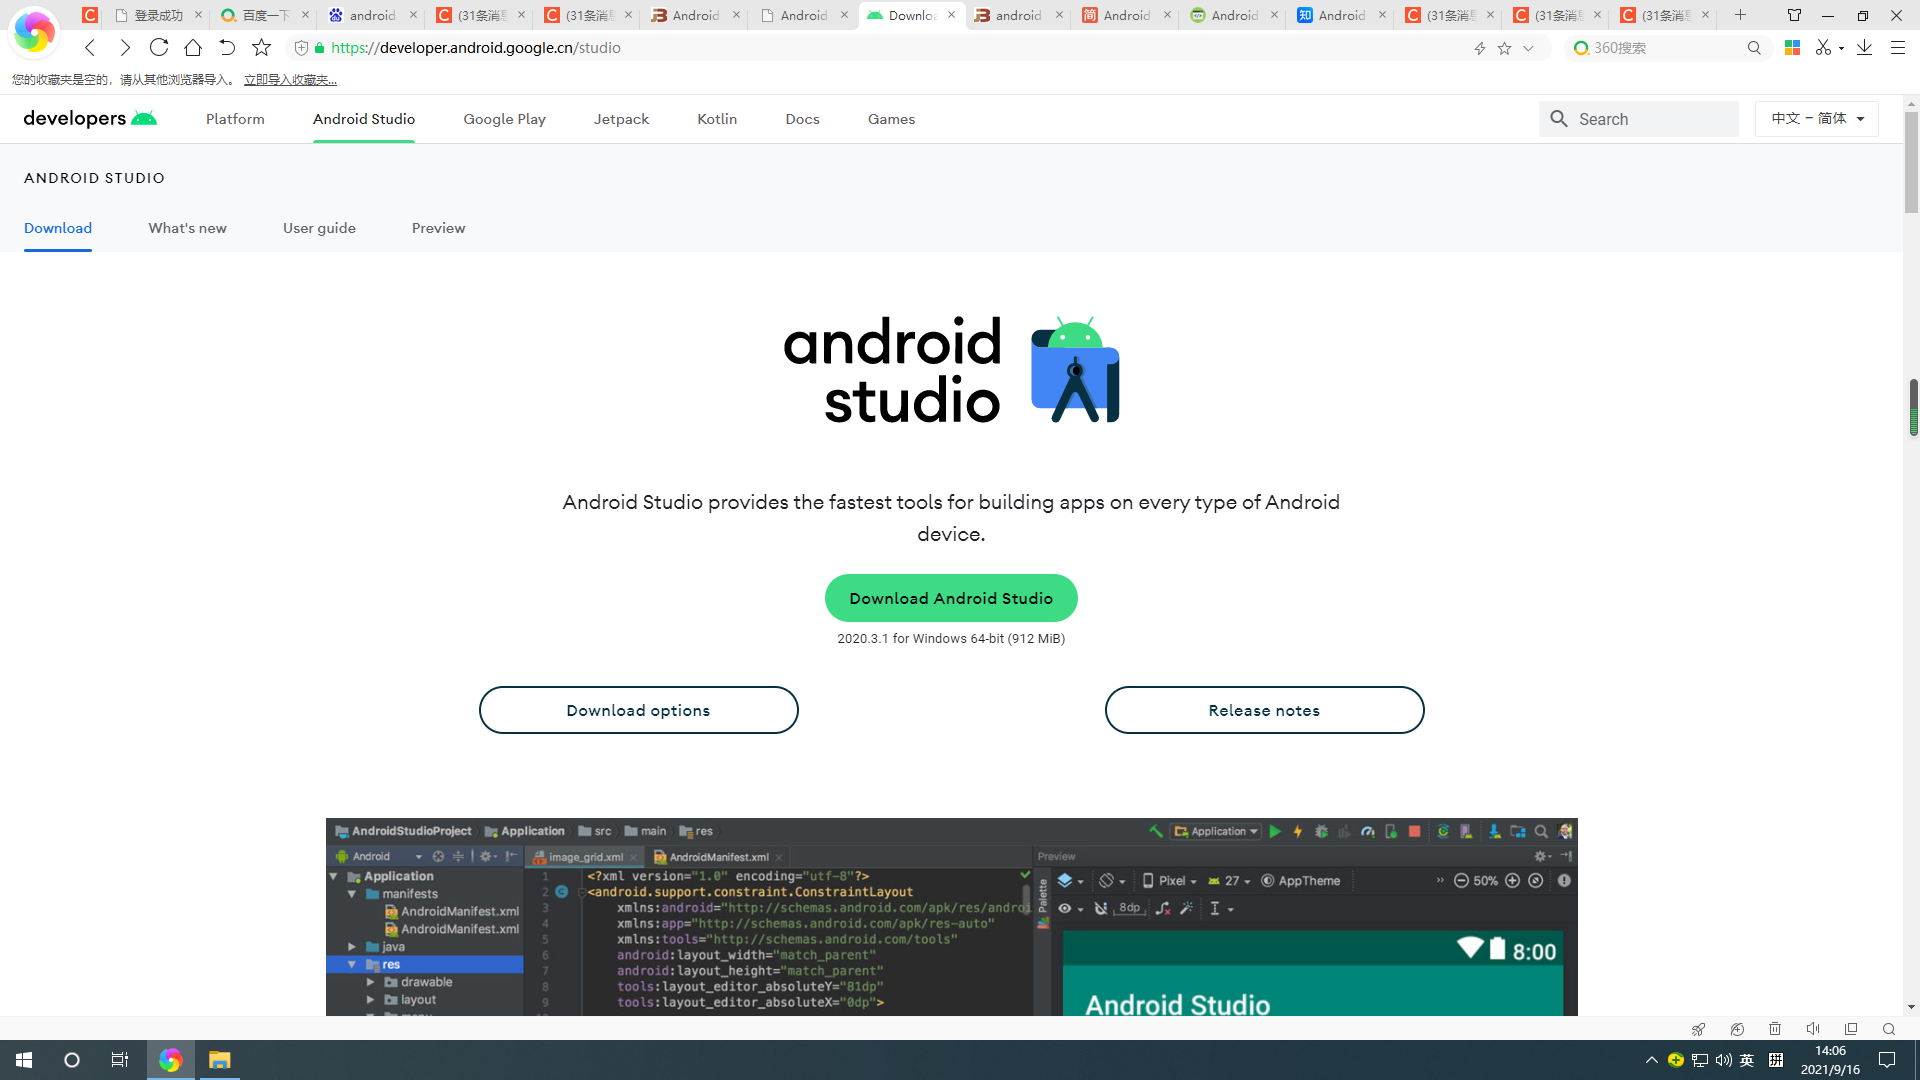Select the Android Studio nav item
The width and height of the screenshot is (1920, 1080).
pos(364,119)
